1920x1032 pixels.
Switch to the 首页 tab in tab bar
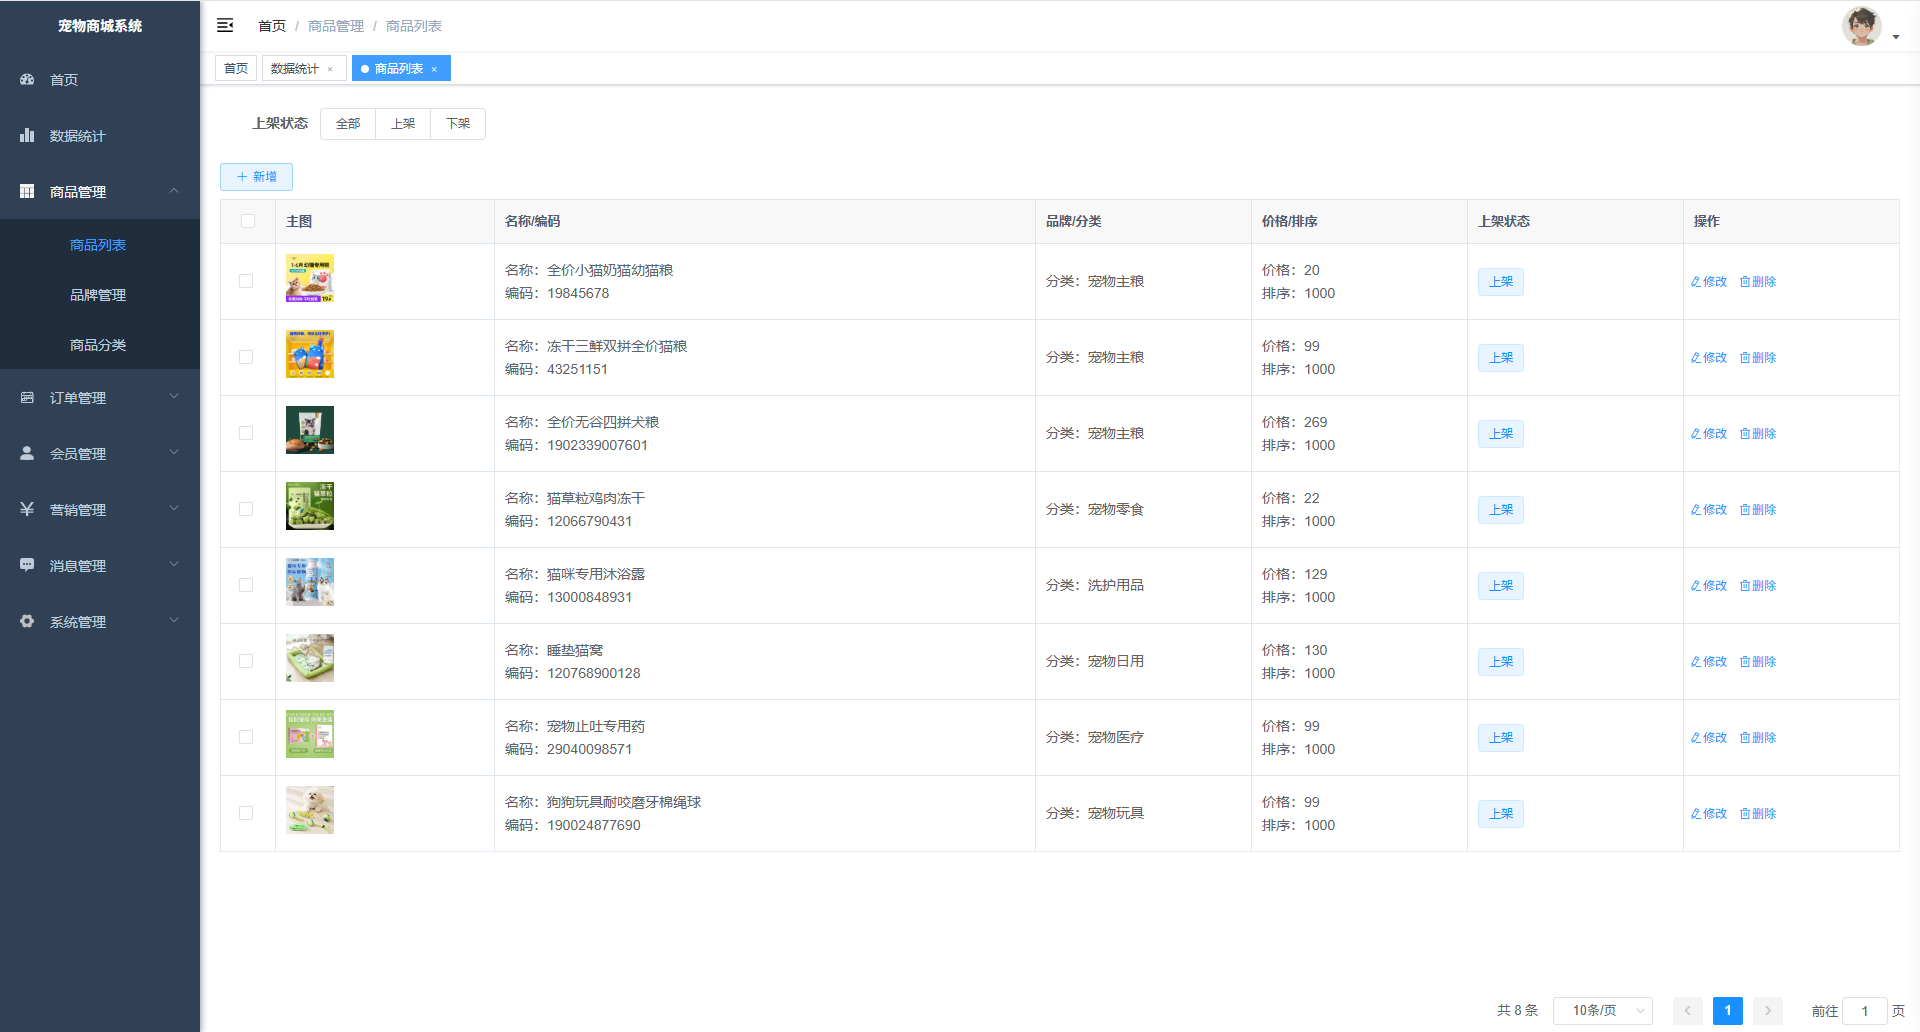point(236,68)
